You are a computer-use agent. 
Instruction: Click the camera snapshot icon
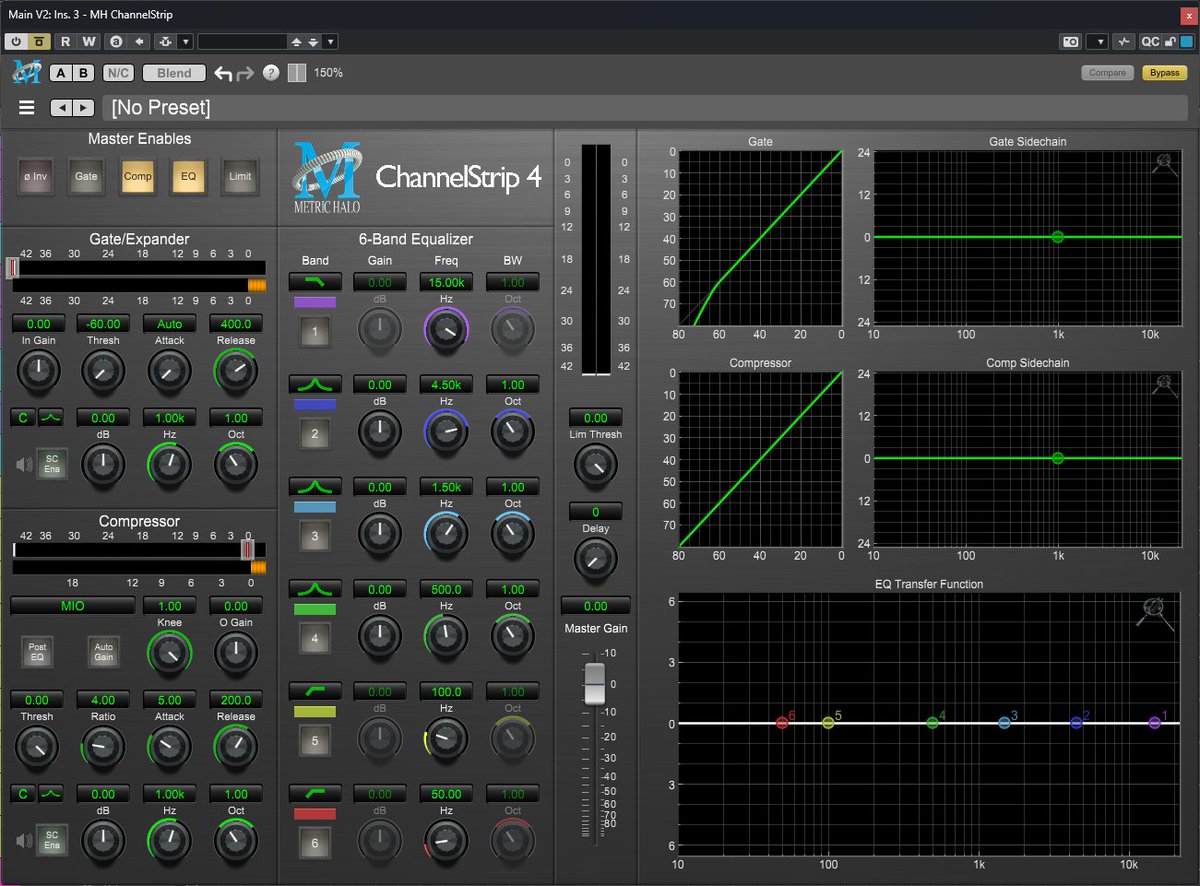(x=1071, y=41)
